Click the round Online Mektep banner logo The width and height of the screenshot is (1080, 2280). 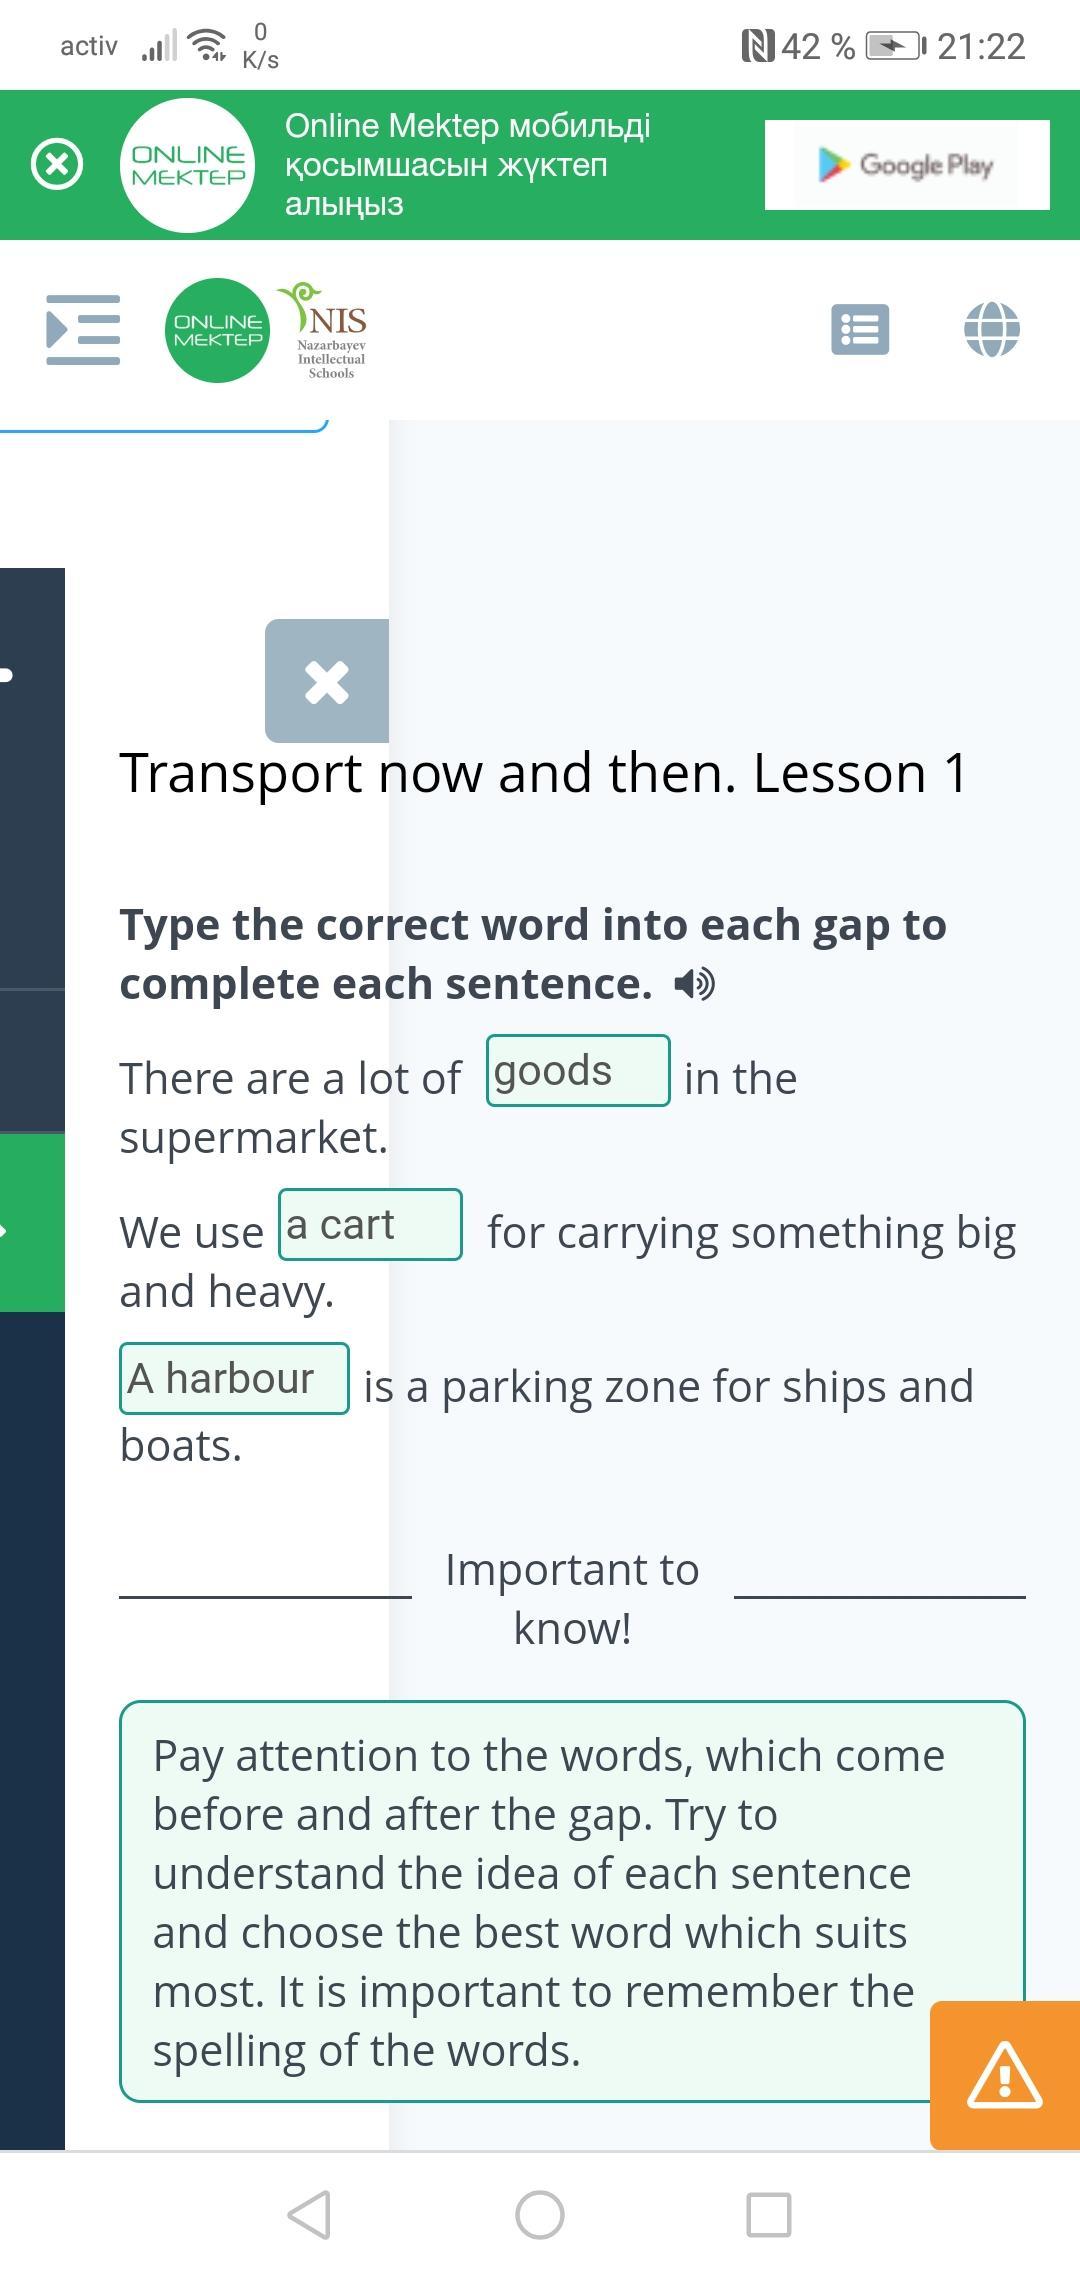[x=188, y=165]
